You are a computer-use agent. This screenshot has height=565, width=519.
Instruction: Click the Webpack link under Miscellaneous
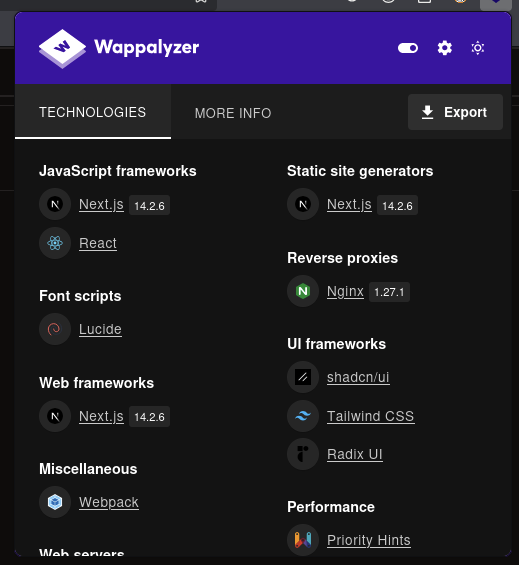click(x=109, y=502)
